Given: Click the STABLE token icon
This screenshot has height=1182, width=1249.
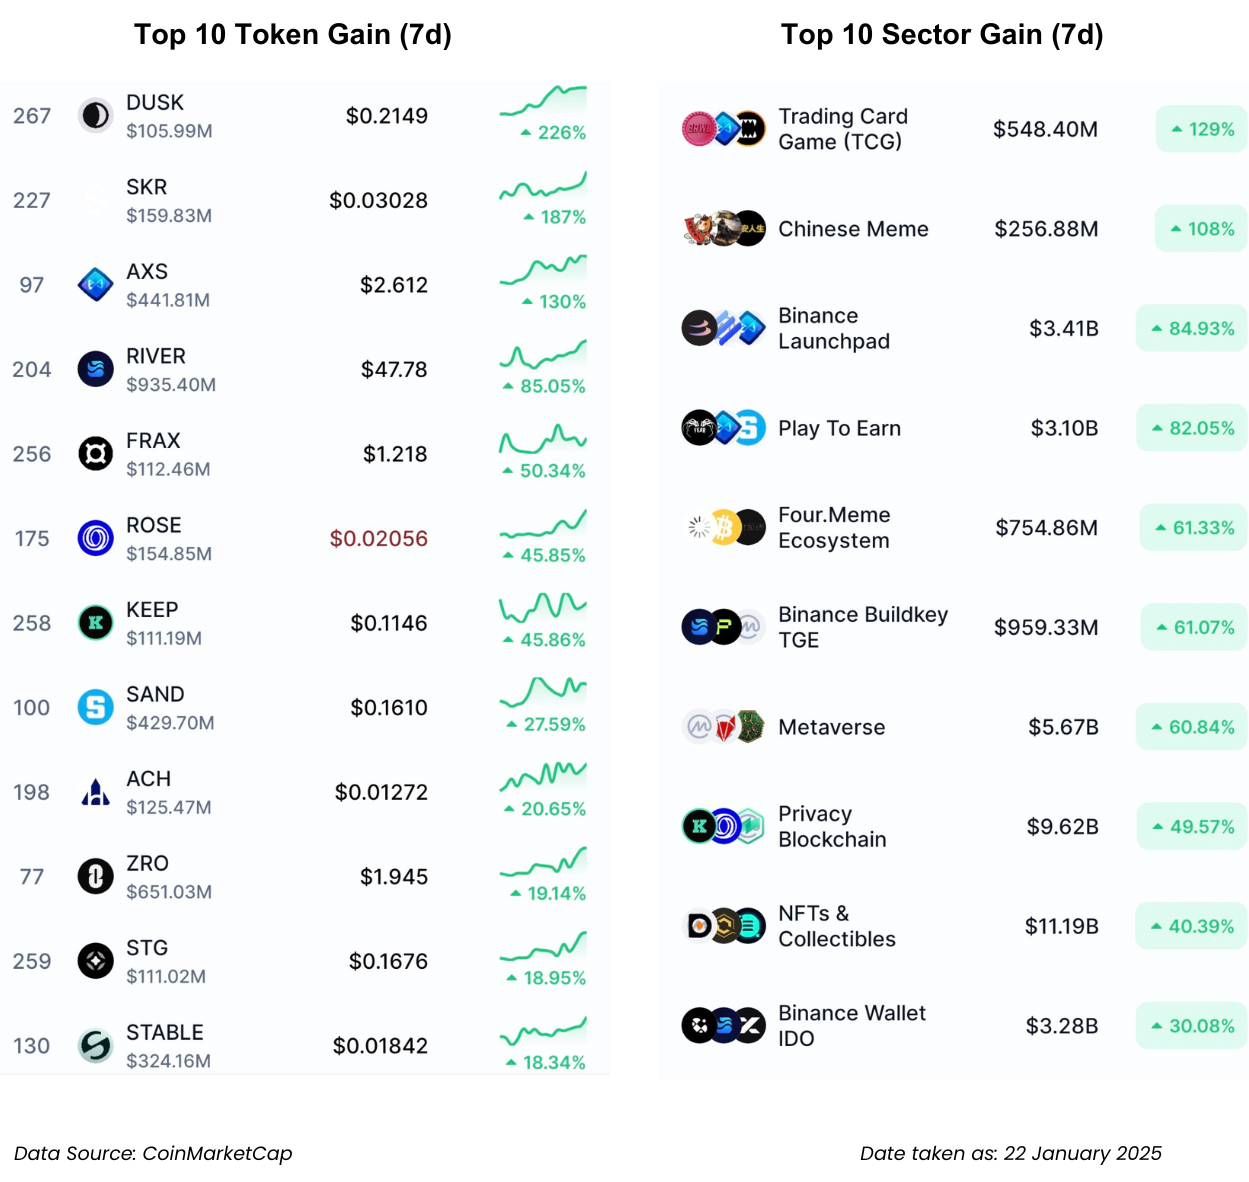Looking at the screenshot, I should 95,1046.
